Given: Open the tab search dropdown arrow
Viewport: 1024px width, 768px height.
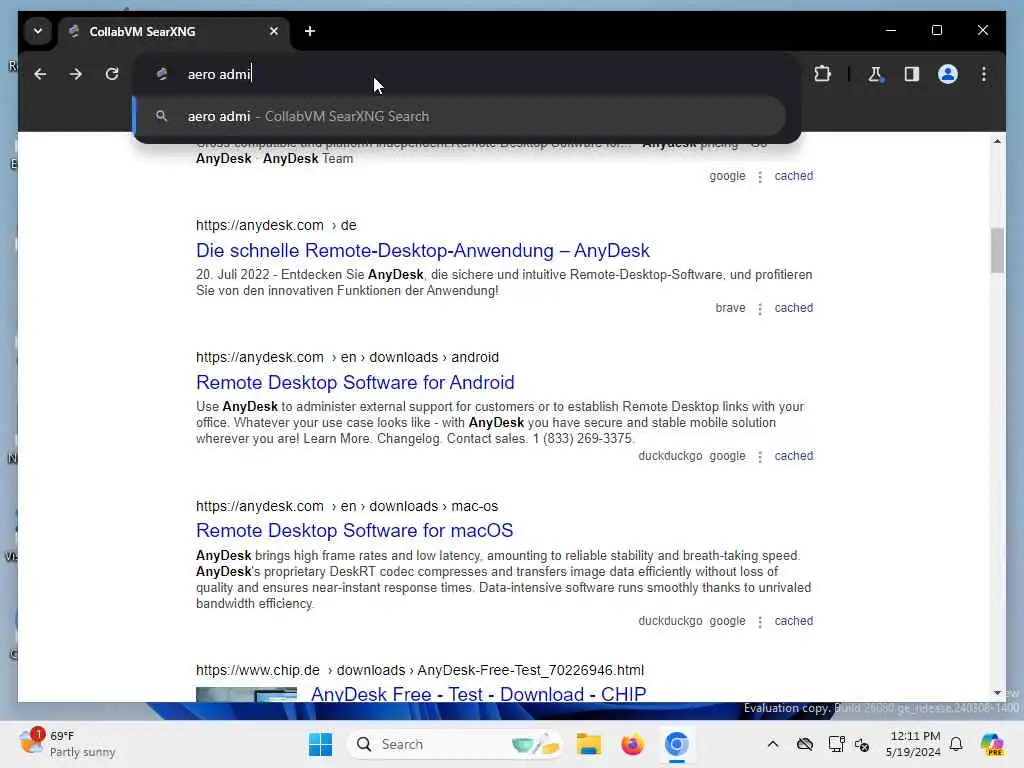Looking at the screenshot, I should (38, 31).
